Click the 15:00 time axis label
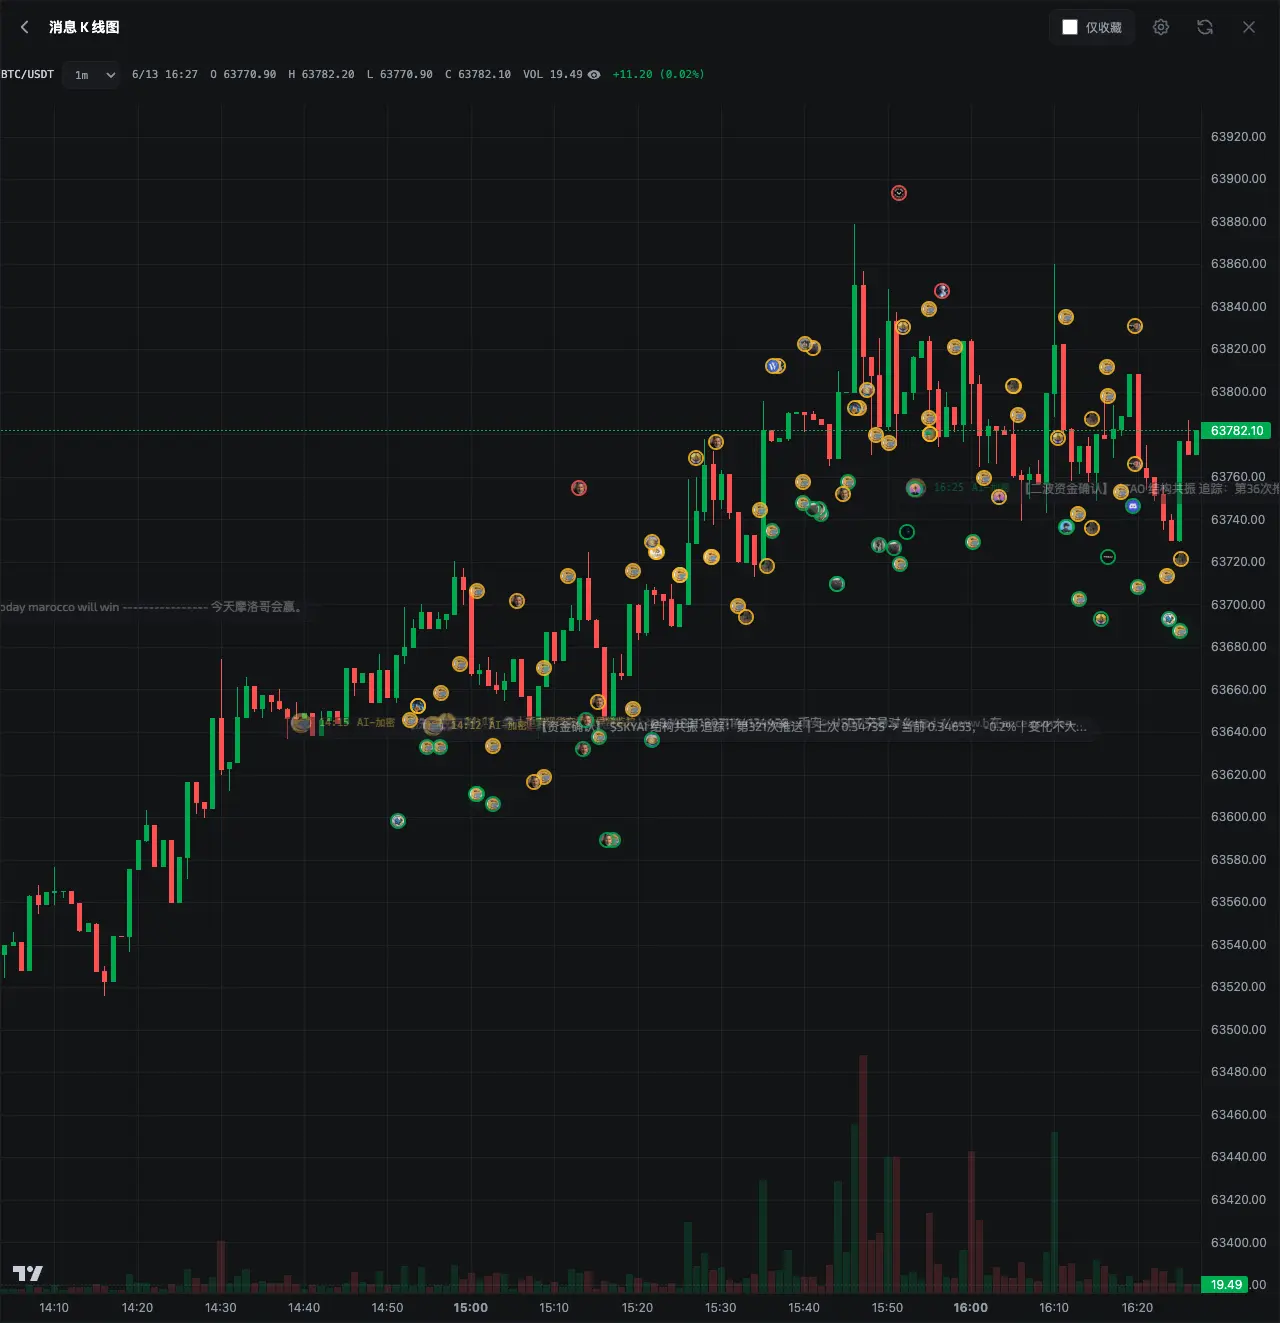 pyautogui.click(x=471, y=1308)
